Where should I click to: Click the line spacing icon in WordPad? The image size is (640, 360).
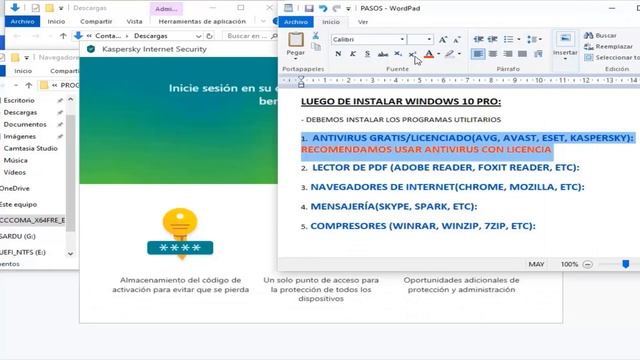532,39
